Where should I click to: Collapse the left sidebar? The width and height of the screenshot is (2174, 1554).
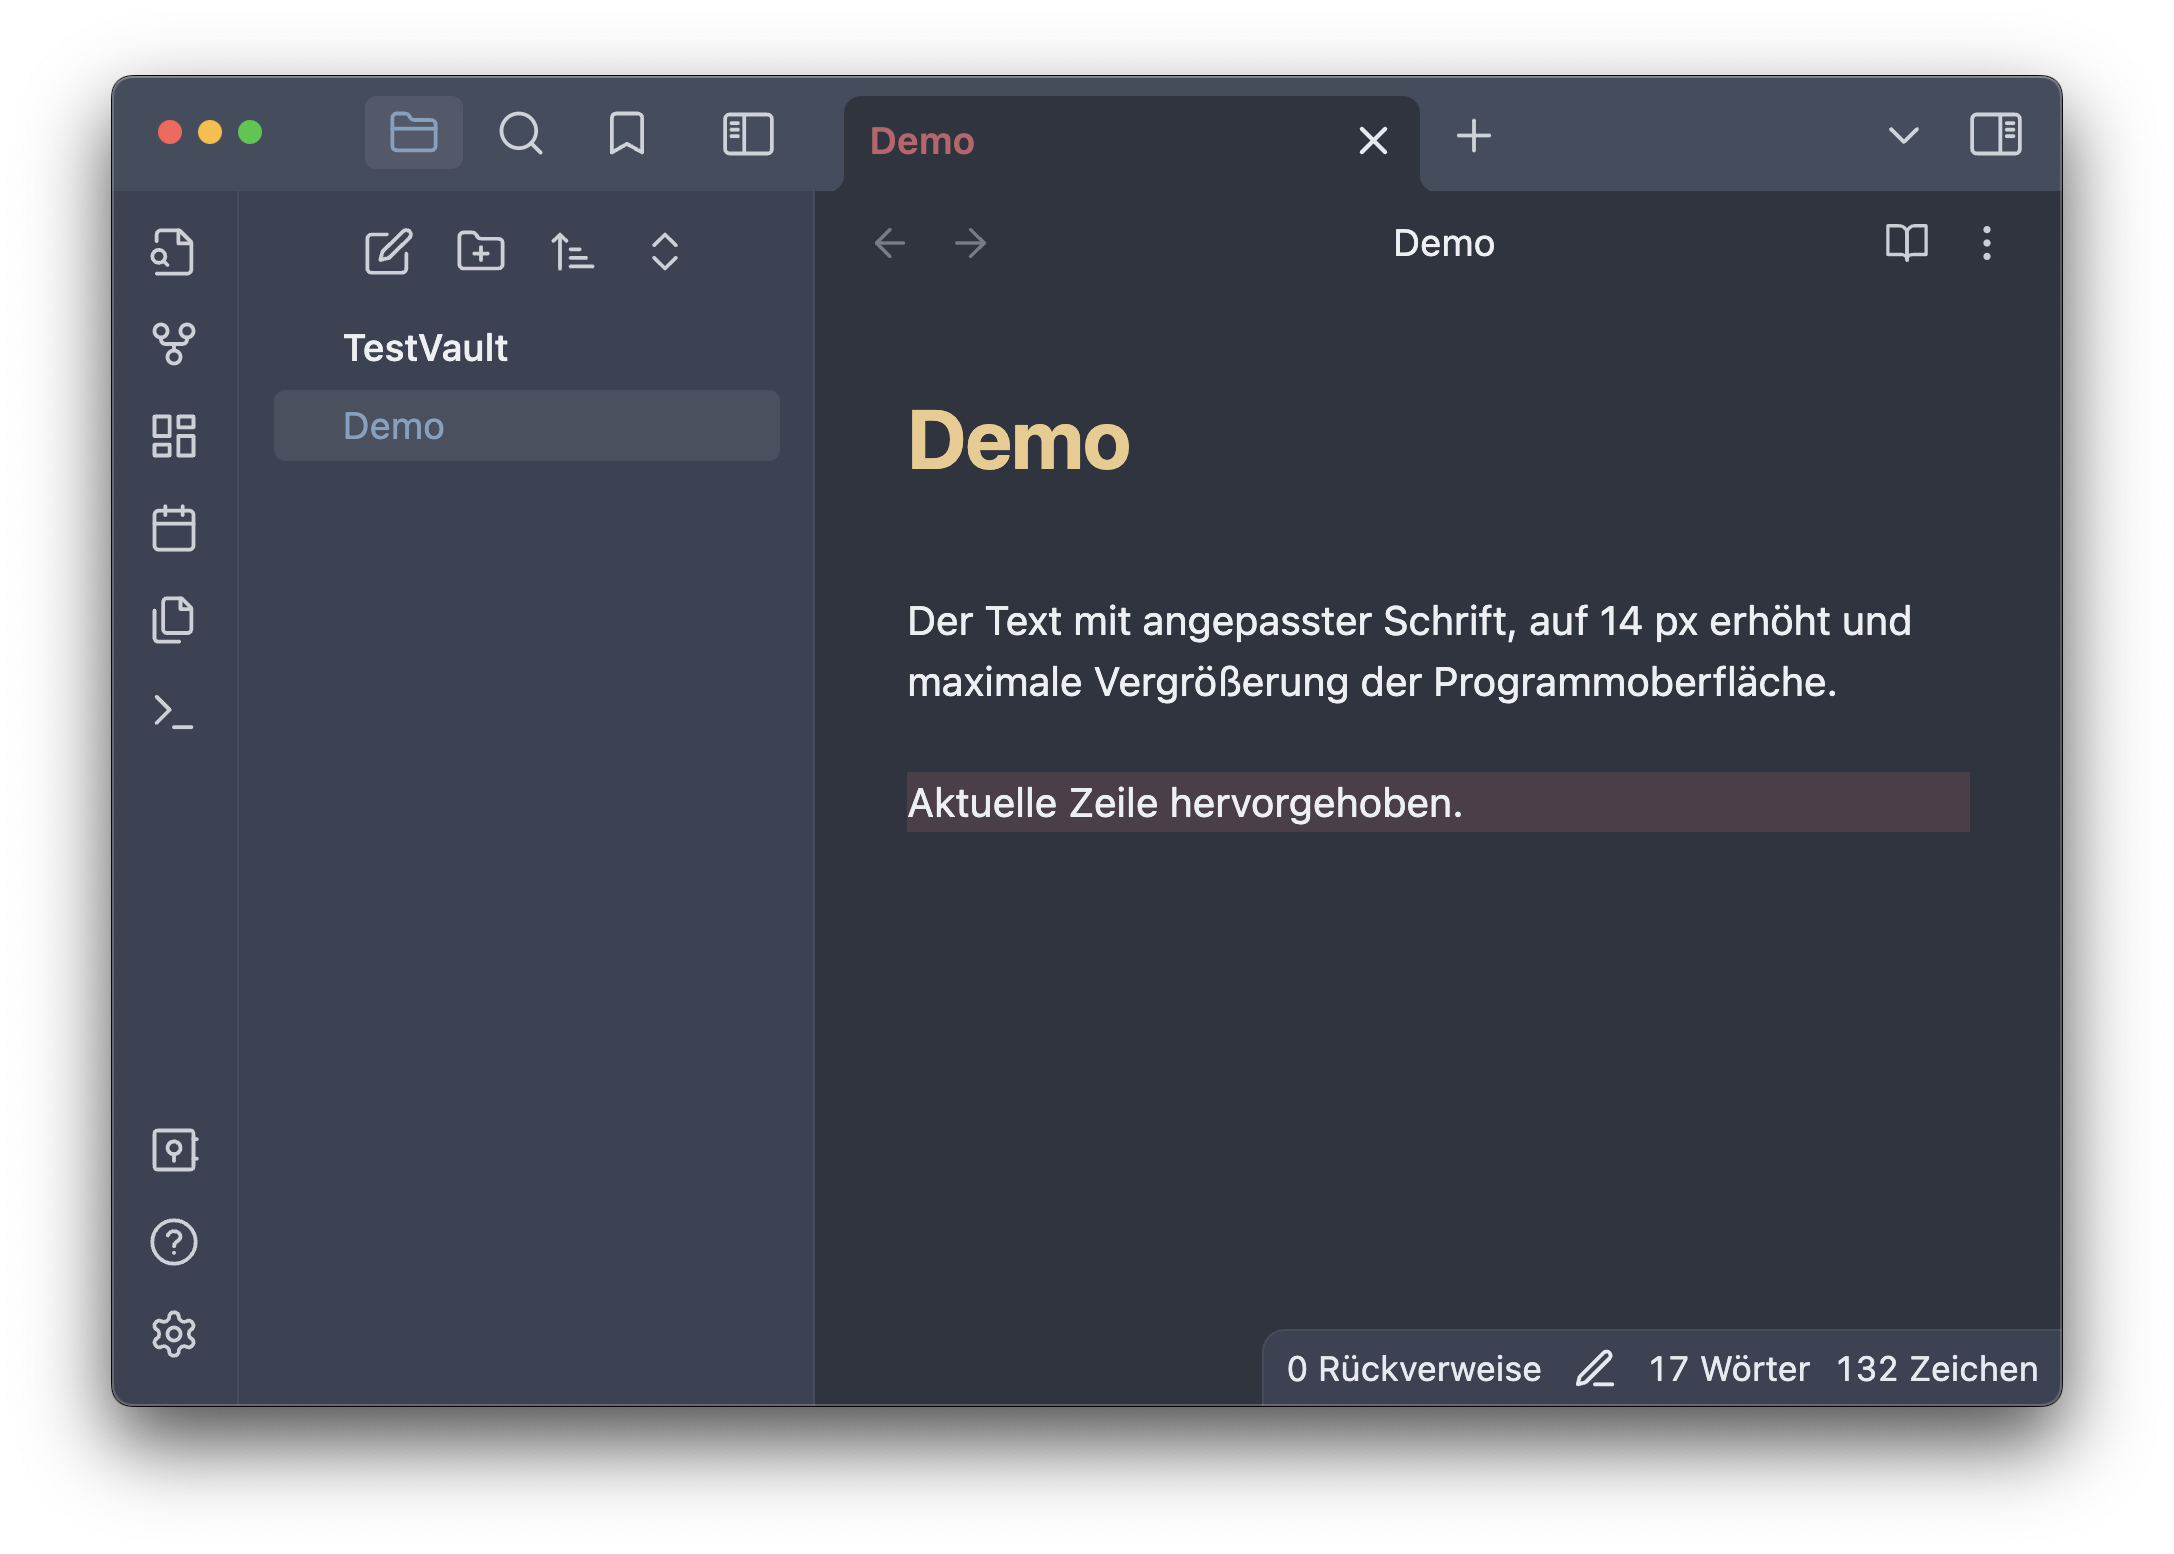[748, 134]
